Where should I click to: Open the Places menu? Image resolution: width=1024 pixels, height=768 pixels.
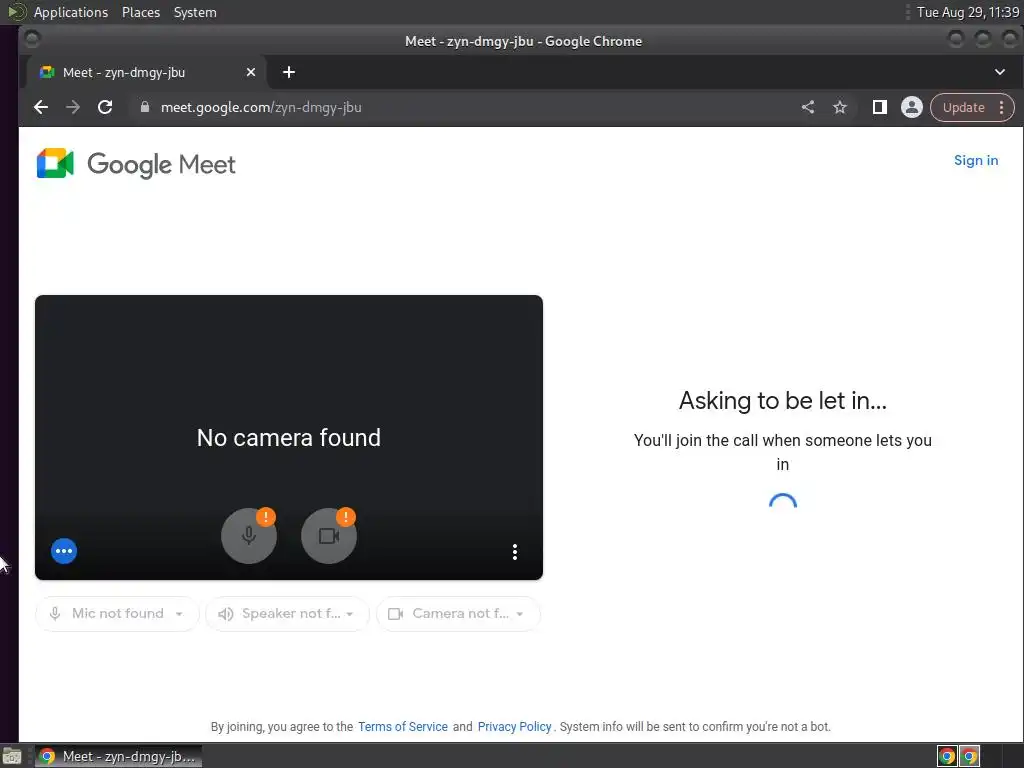click(140, 12)
